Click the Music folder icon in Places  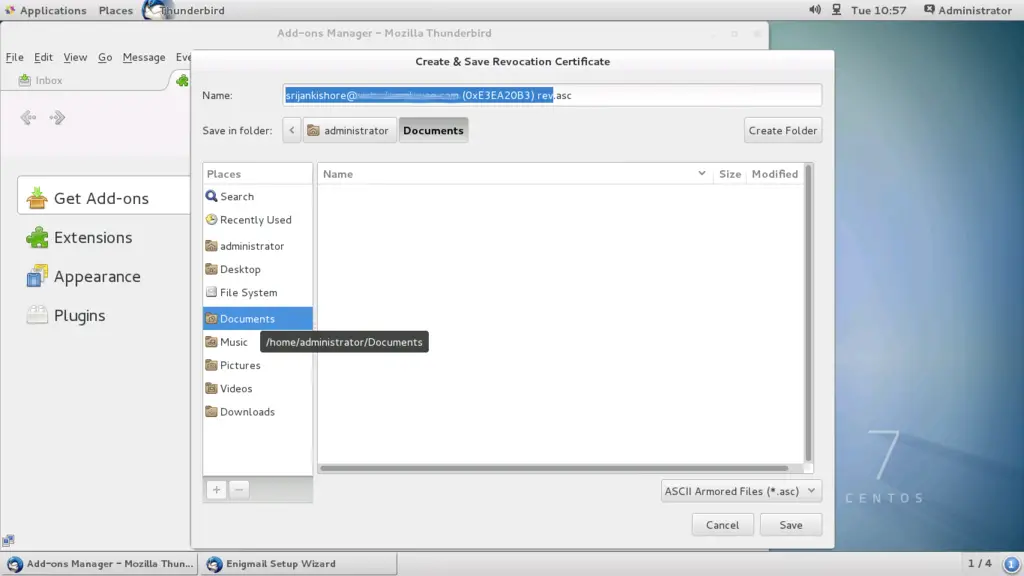[x=211, y=342]
